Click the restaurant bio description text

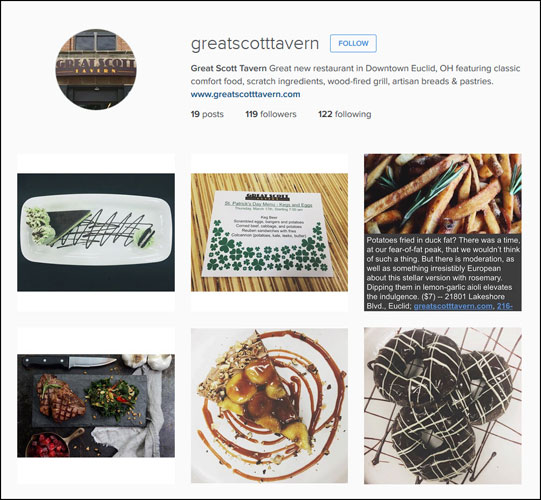click(355, 75)
